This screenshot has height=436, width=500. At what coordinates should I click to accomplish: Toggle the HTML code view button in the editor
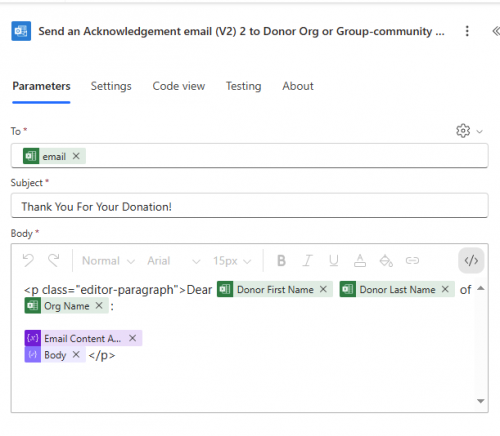(x=471, y=260)
